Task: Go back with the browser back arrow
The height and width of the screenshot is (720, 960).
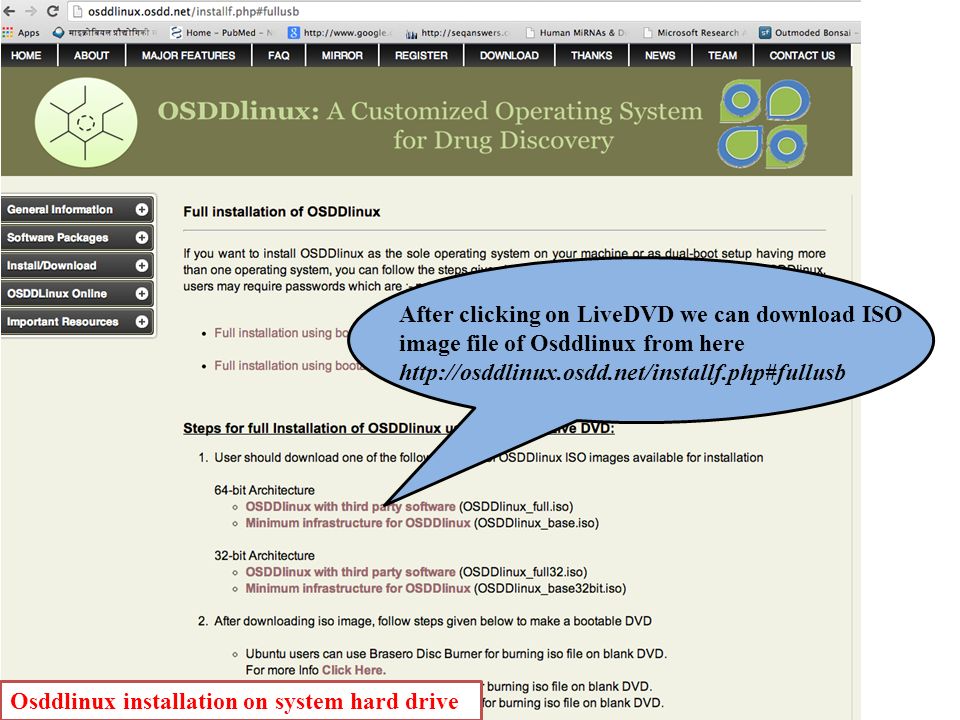Action: (9, 11)
